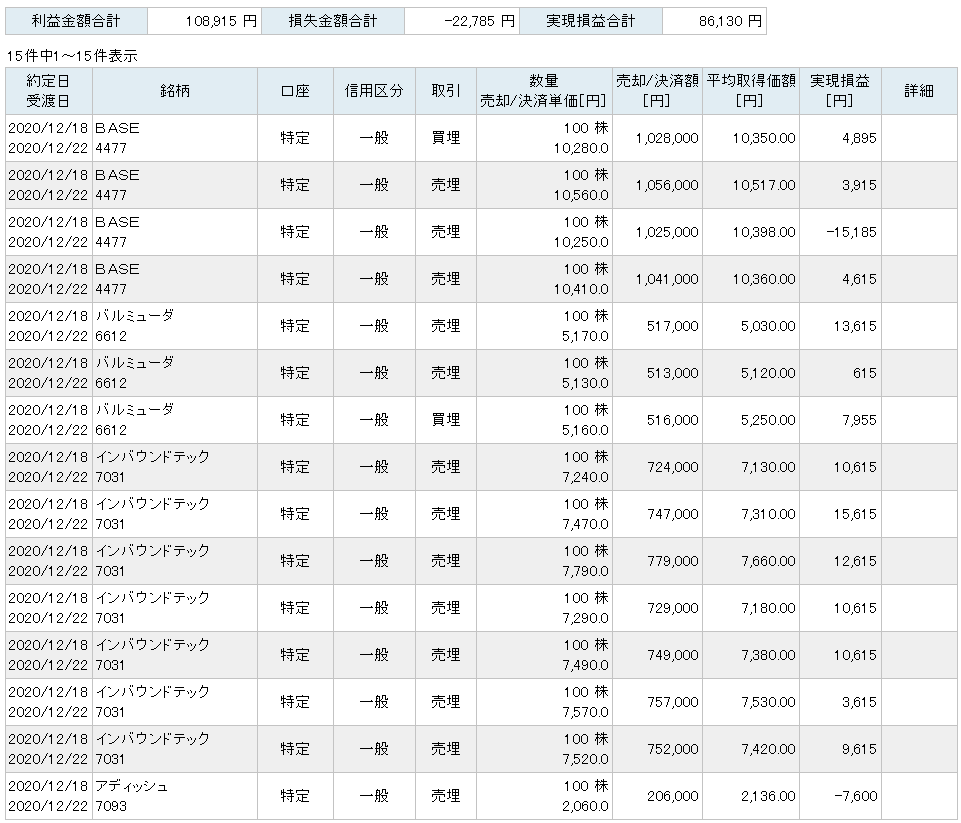This screenshot has height=823, width=961.
Task: Click the 口座 column header
Action: [x=295, y=91]
